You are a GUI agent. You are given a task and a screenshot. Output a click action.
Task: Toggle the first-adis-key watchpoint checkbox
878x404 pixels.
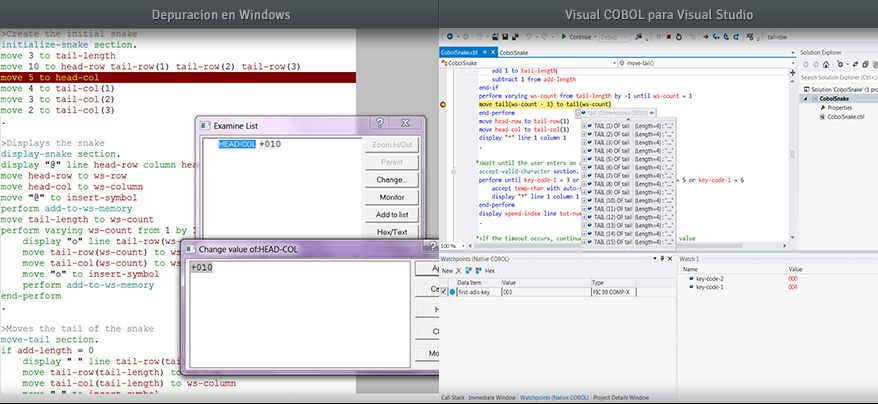[445, 292]
